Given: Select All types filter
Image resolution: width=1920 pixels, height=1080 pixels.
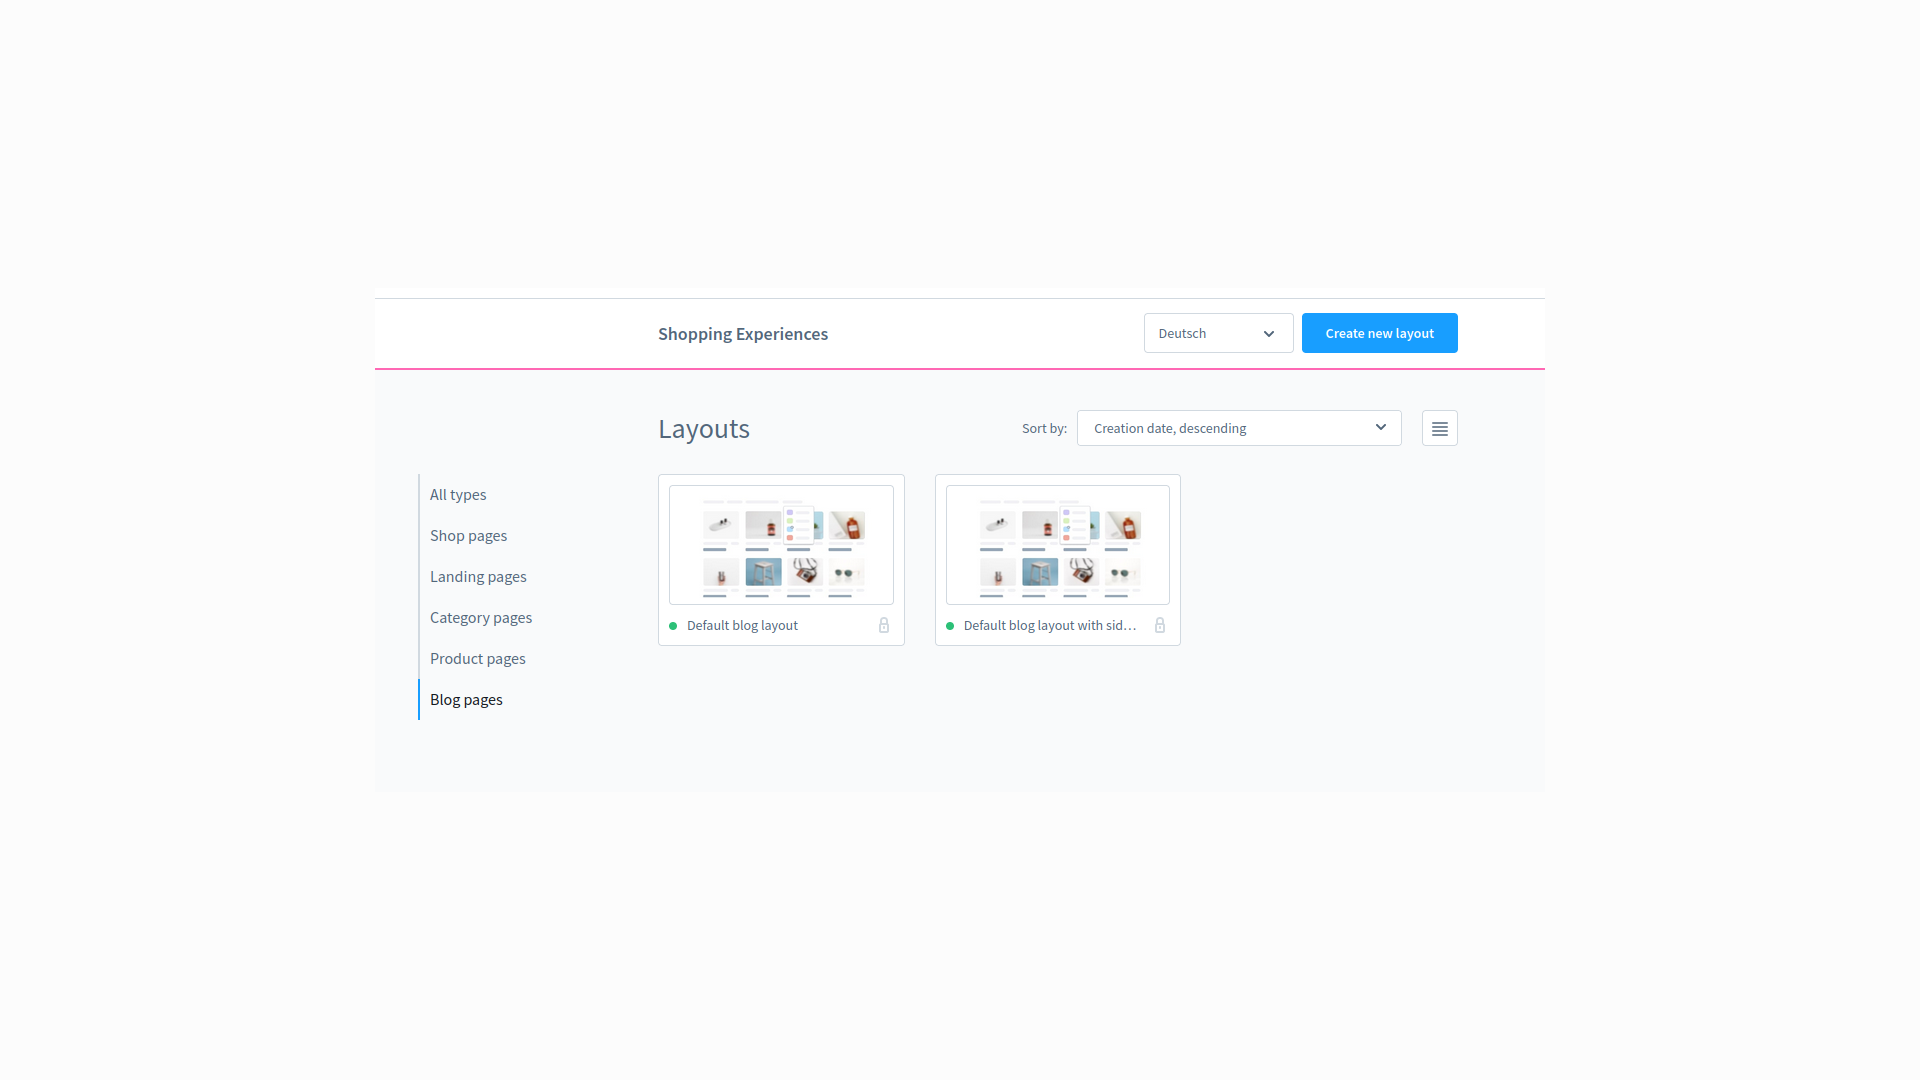Looking at the screenshot, I should pos(458,494).
